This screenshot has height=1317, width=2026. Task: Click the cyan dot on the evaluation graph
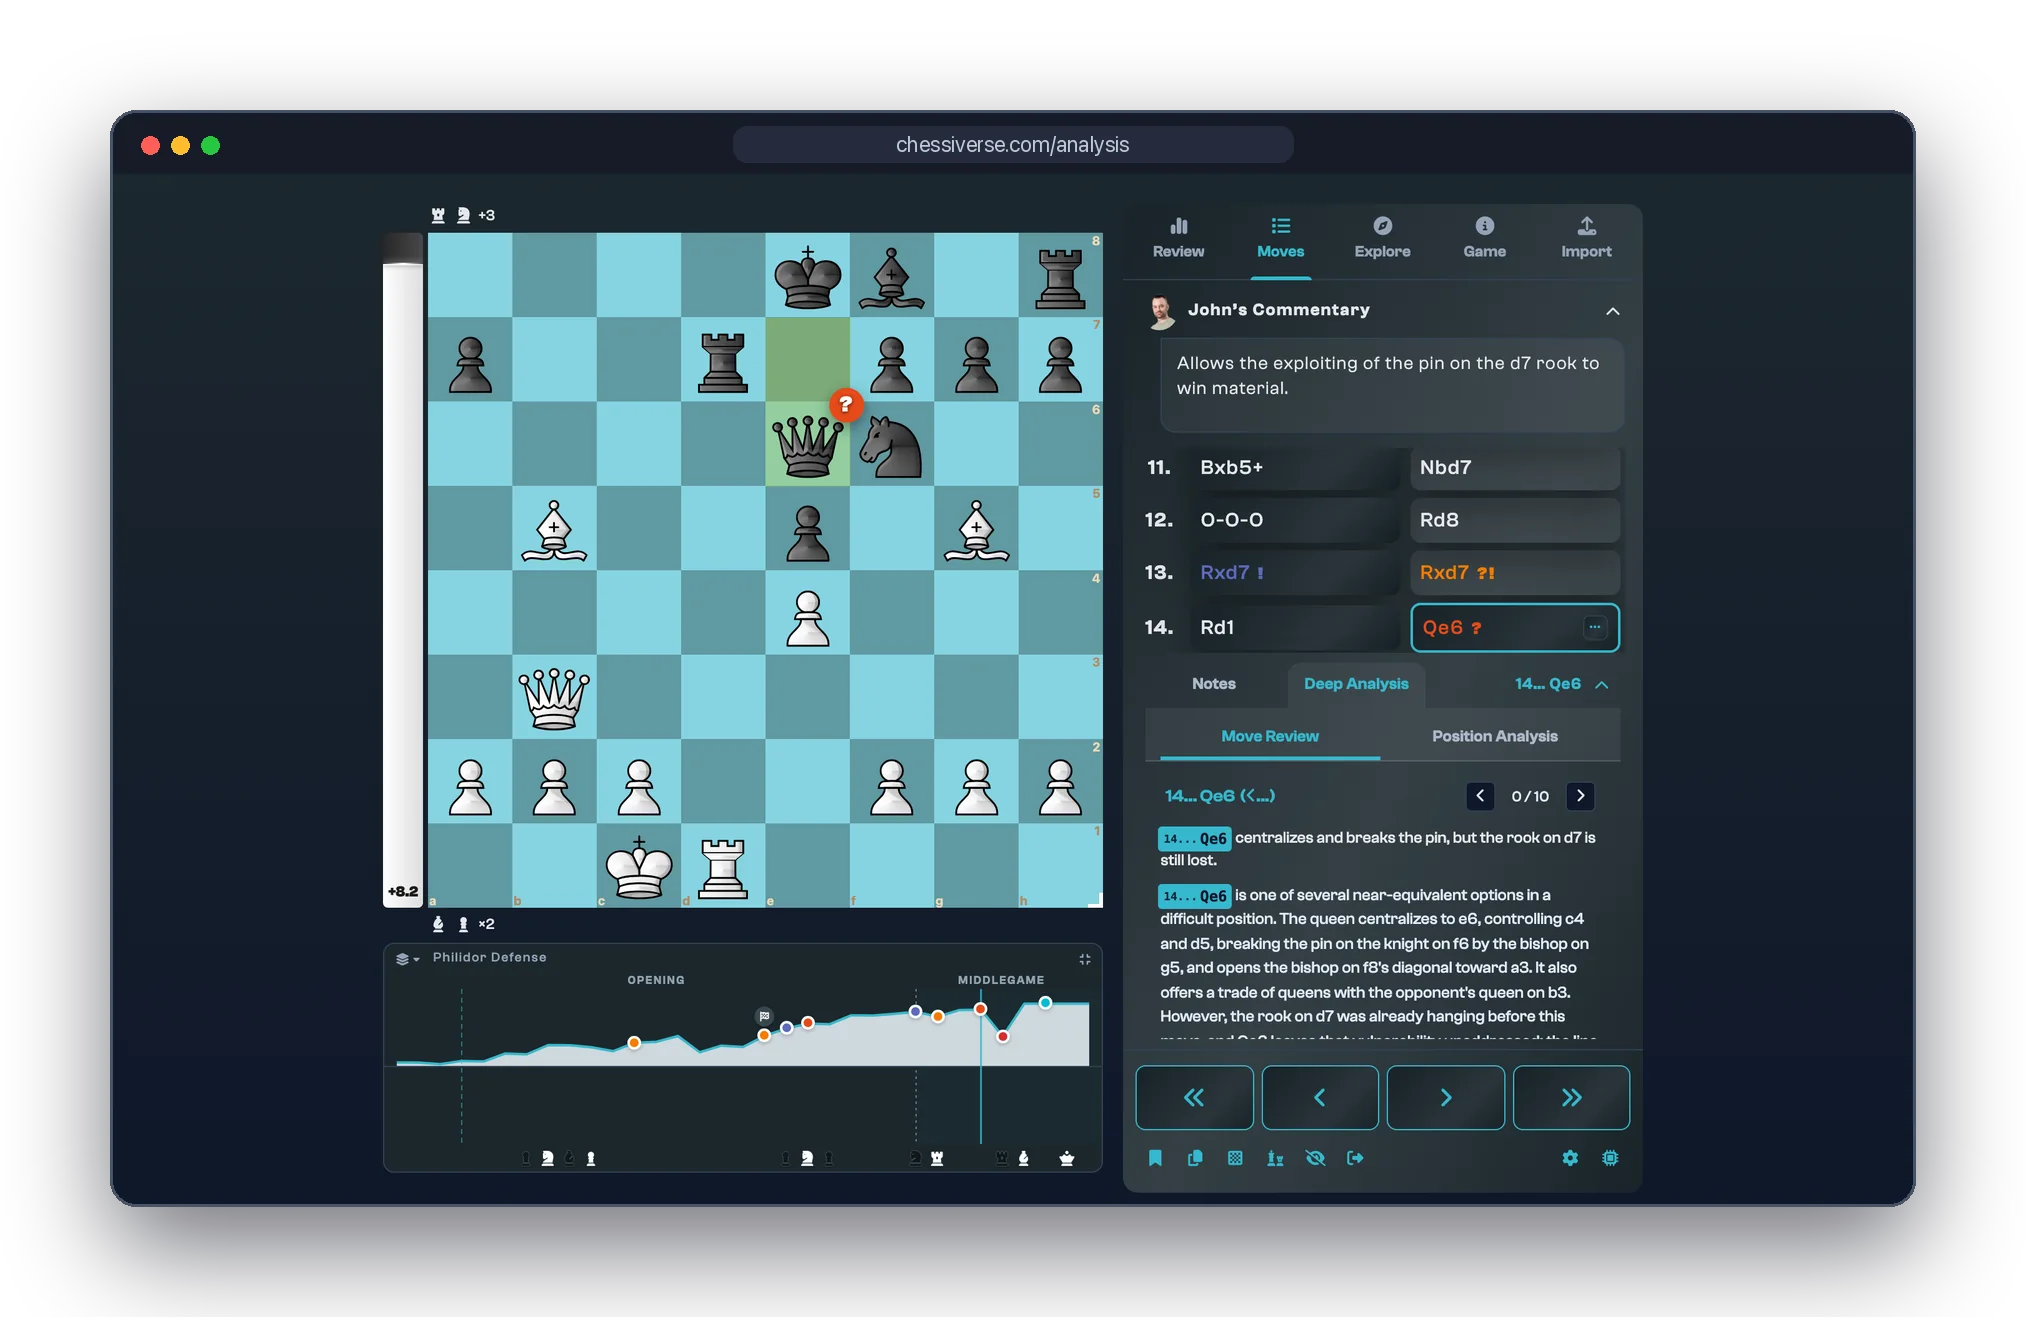click(1045, 1002)
